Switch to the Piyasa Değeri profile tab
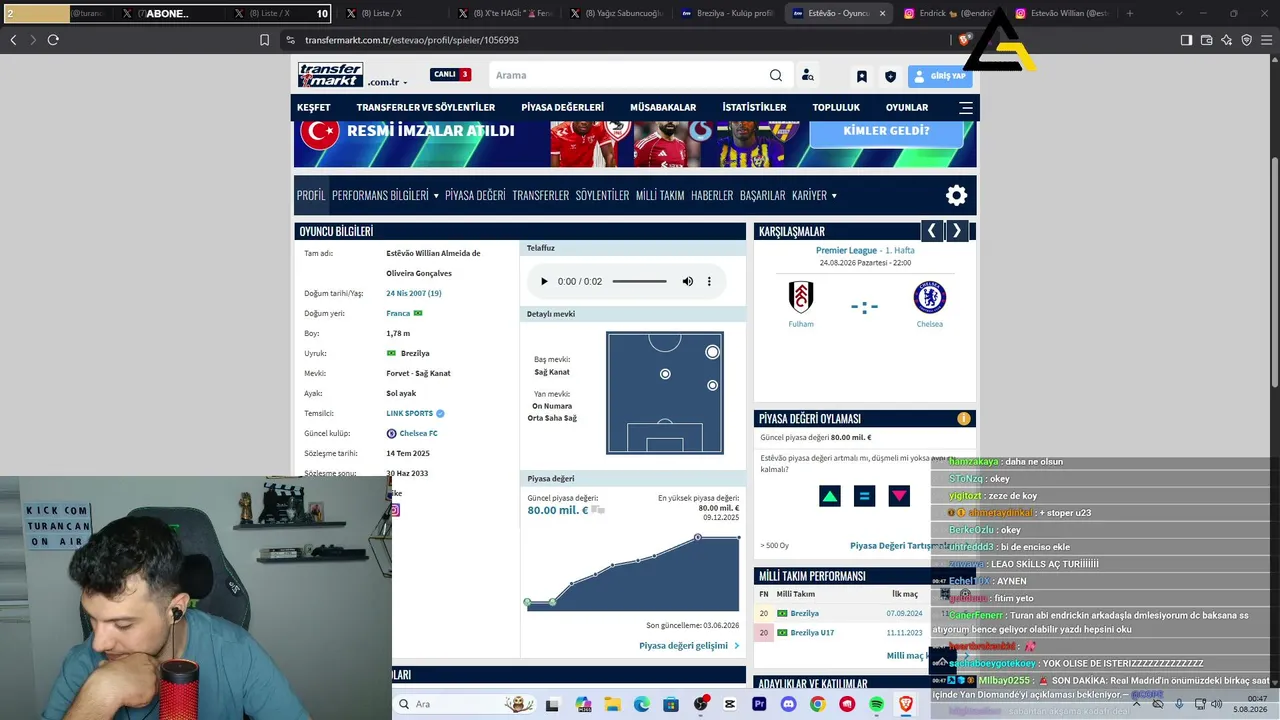Image resolution: width=1280 pixels, height=720 pixels. [x=475, y=195]
